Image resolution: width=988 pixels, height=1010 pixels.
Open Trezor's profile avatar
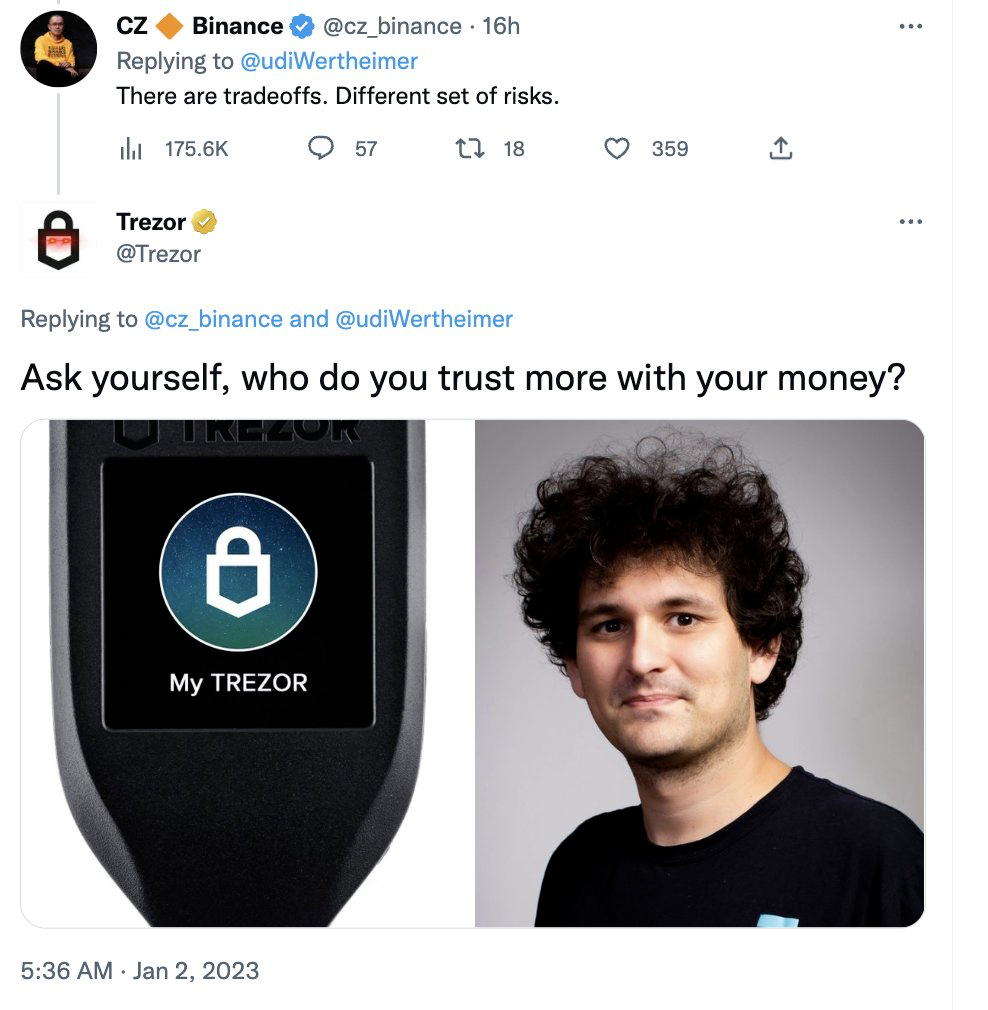(x=59, y=240)
